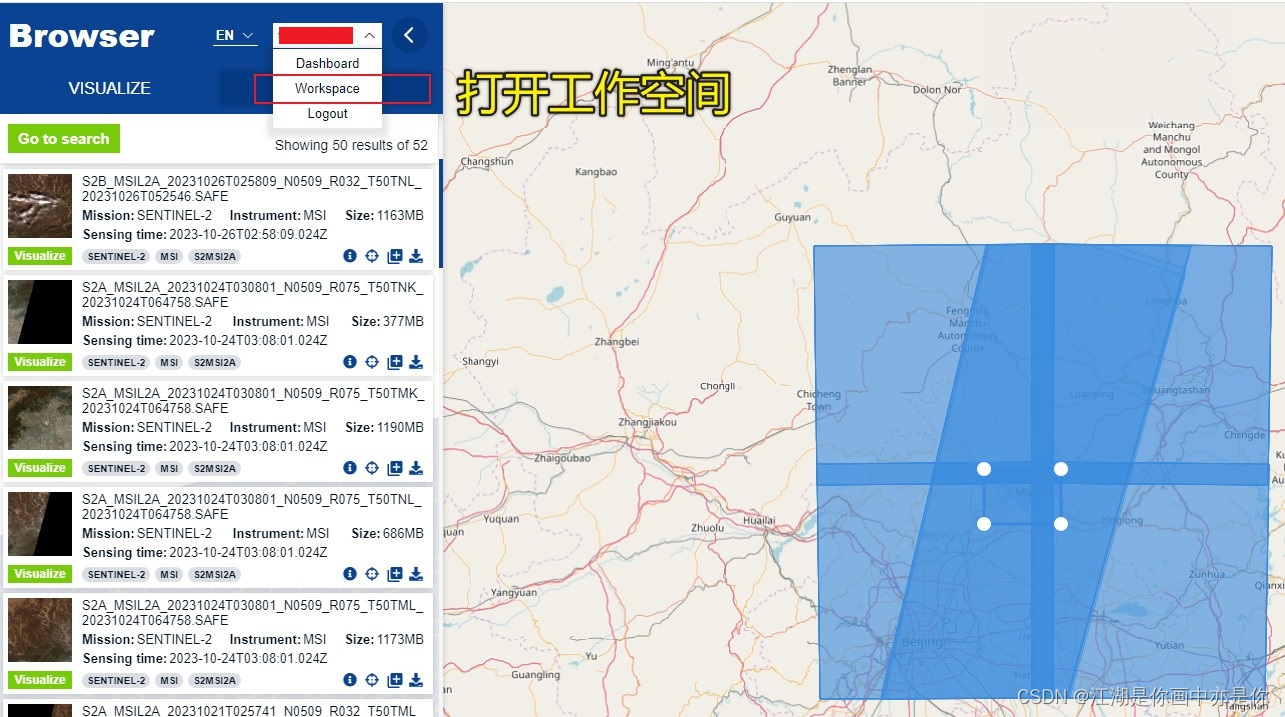Select the top-right white area handle on map

click(x=1061, y=469)
